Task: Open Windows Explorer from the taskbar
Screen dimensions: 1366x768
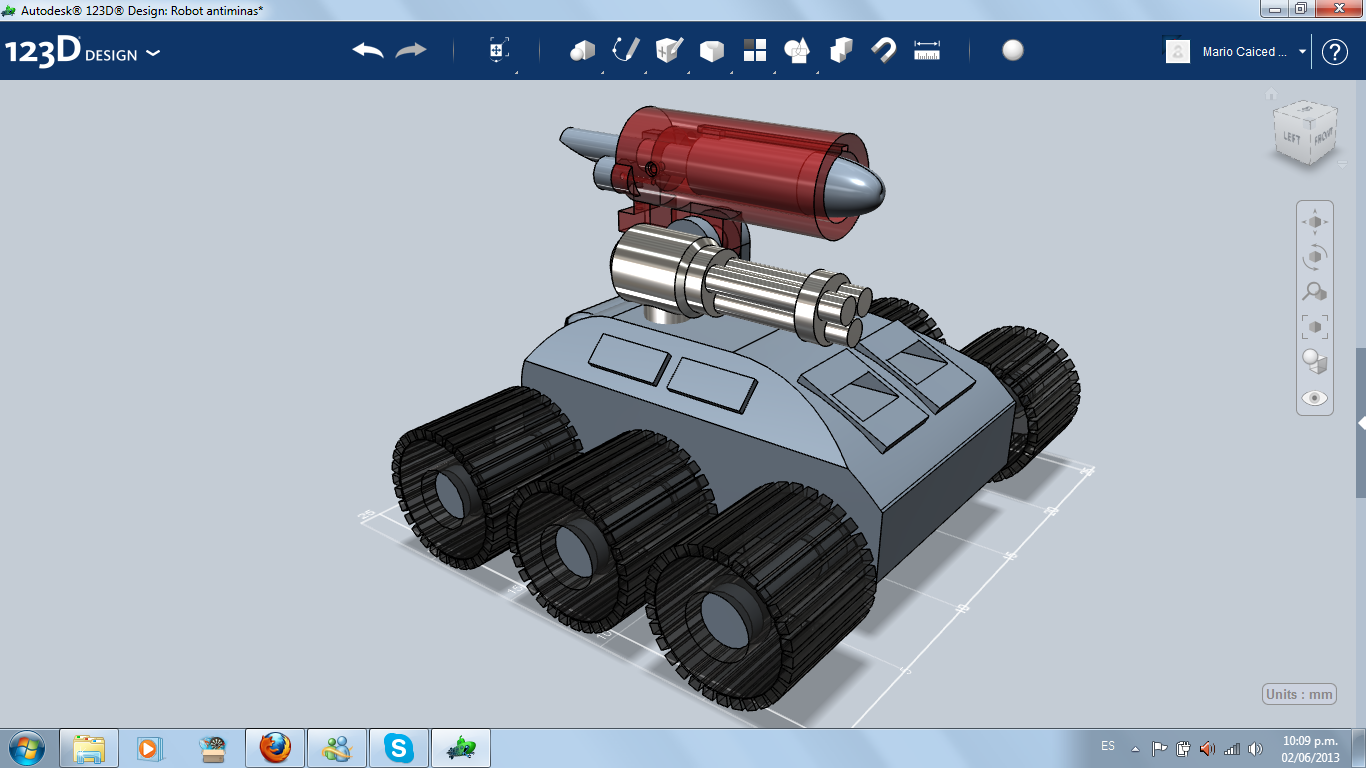Action: point(89,748)
